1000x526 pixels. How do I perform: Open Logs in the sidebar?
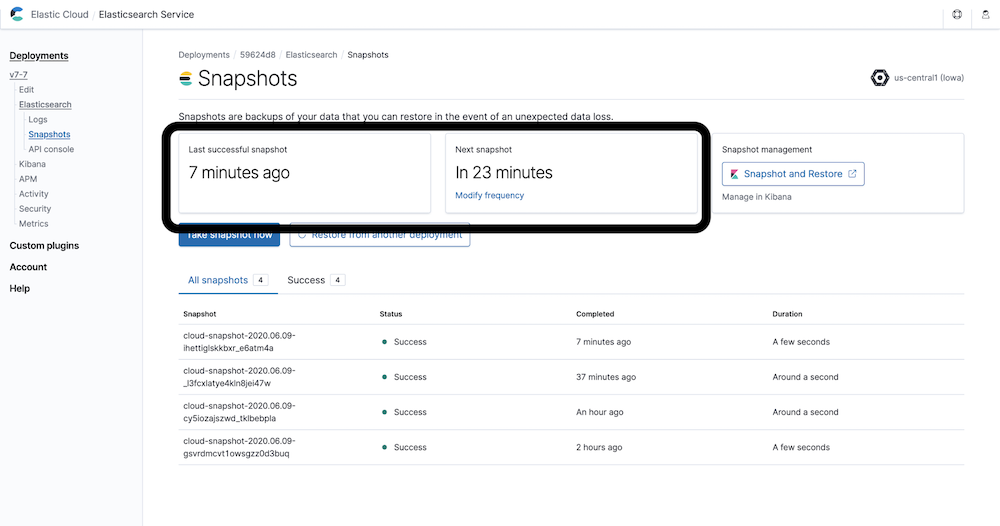pyautogui.click(x=38, y=119)
